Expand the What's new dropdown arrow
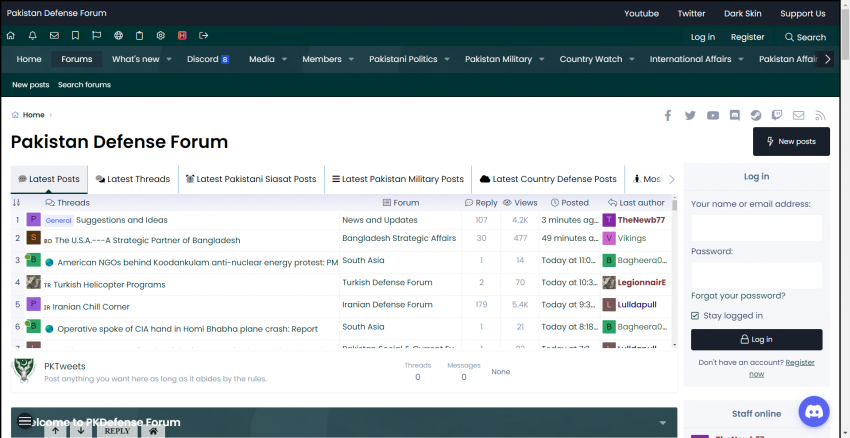850x438 pixels. coord(169,59)
